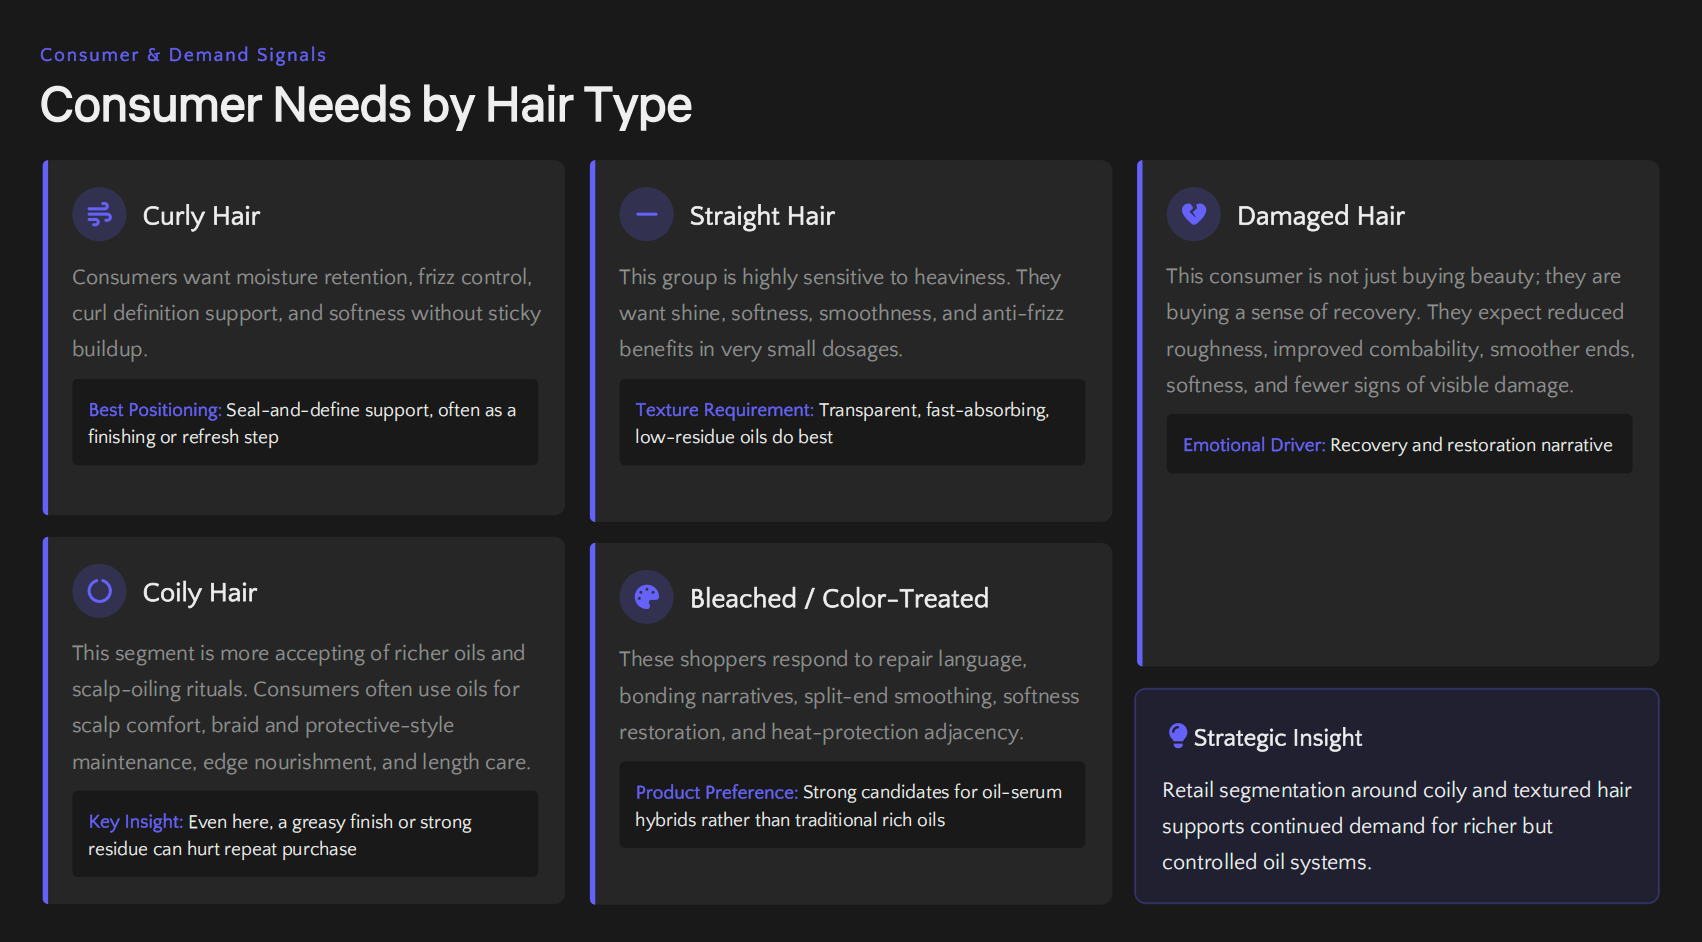The width and height of the screenshot is (1702, 942).
Task: Click the Bleached / Color-Treated palette icon
Action: point(646,597)
